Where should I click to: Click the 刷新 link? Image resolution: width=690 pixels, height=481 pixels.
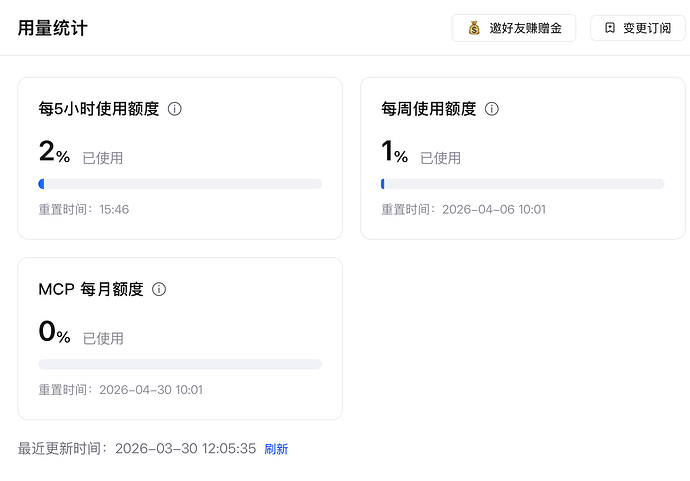pyautogui.click(x=276, y=449)
